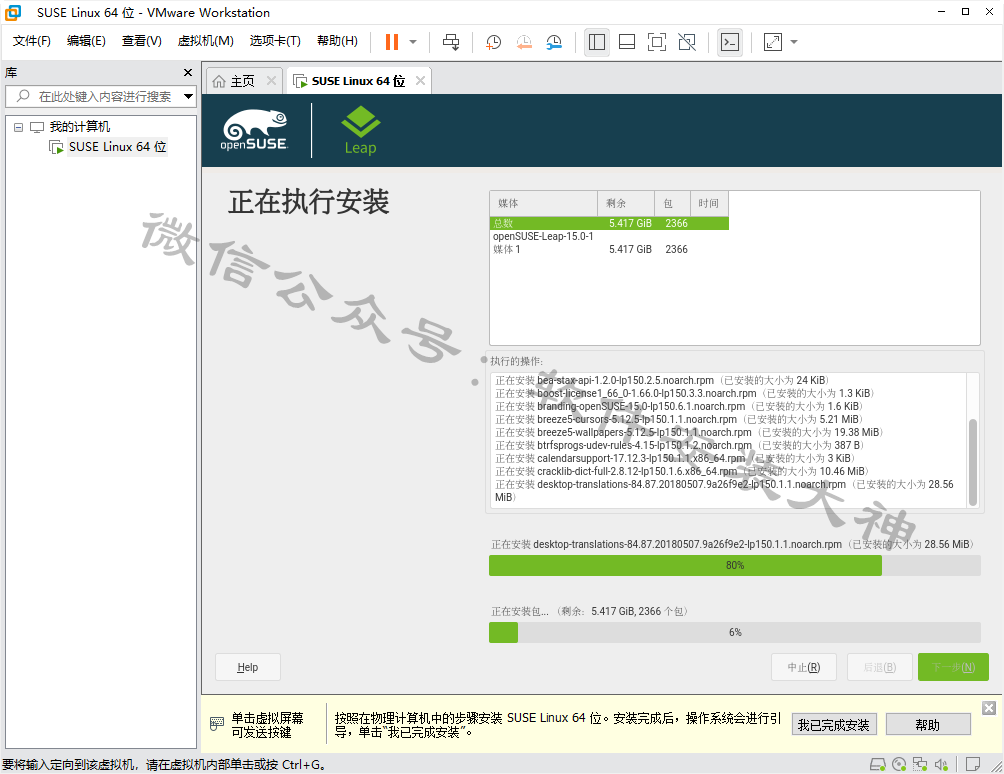Click the 80% package progress bar
1004x774 pixels.
(734, 566)
